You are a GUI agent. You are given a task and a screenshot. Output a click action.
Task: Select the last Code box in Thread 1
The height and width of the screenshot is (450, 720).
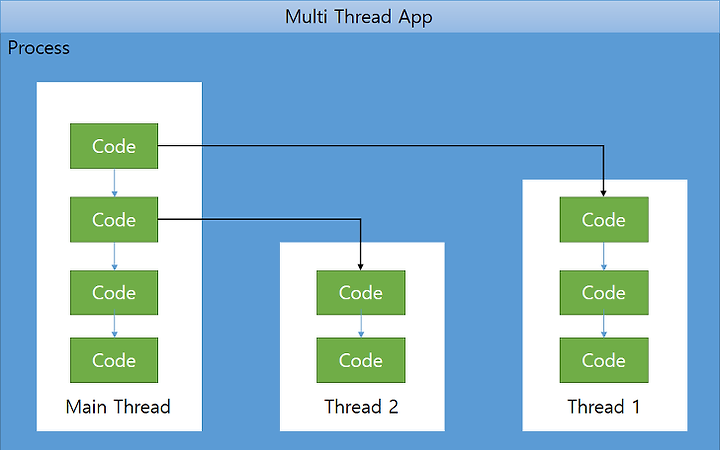(x=604, y=360)
